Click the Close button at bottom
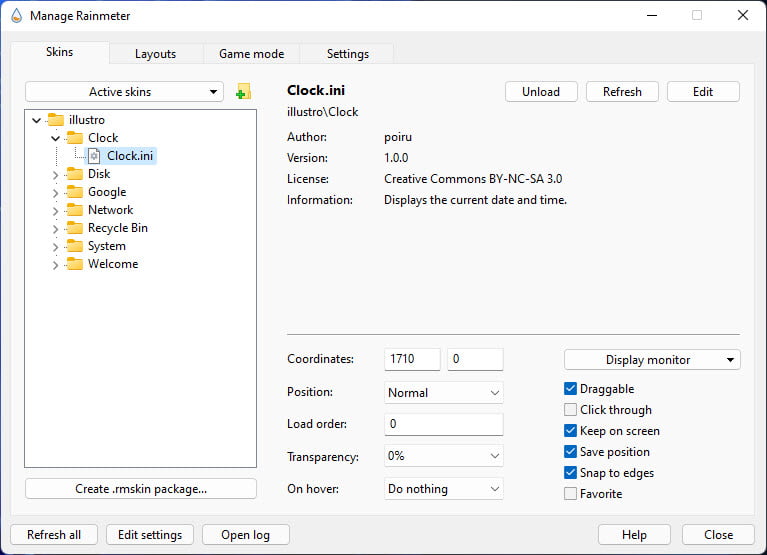 coord(718,534)
